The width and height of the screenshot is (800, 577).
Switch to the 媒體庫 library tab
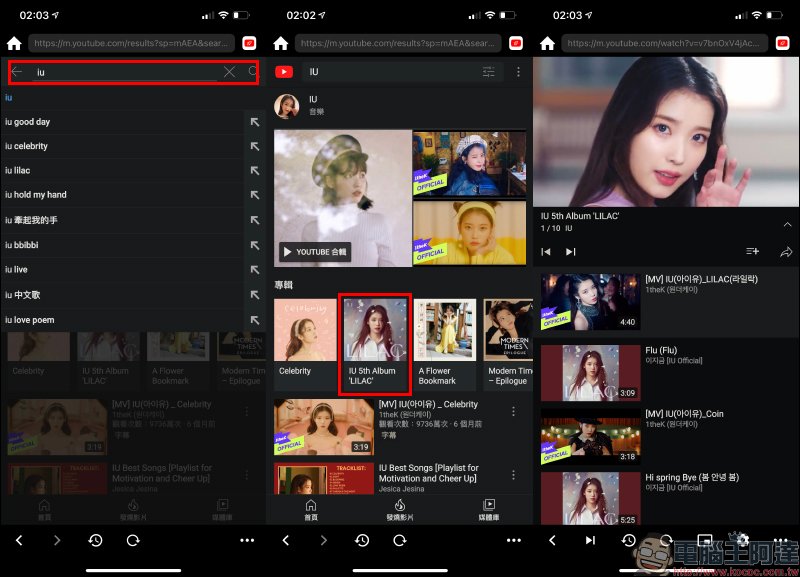[x=489, y=509]
